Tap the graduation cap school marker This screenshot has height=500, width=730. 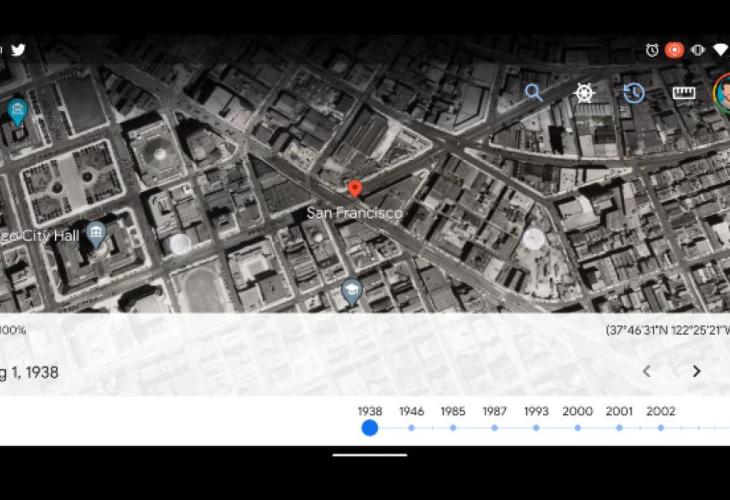351,291
